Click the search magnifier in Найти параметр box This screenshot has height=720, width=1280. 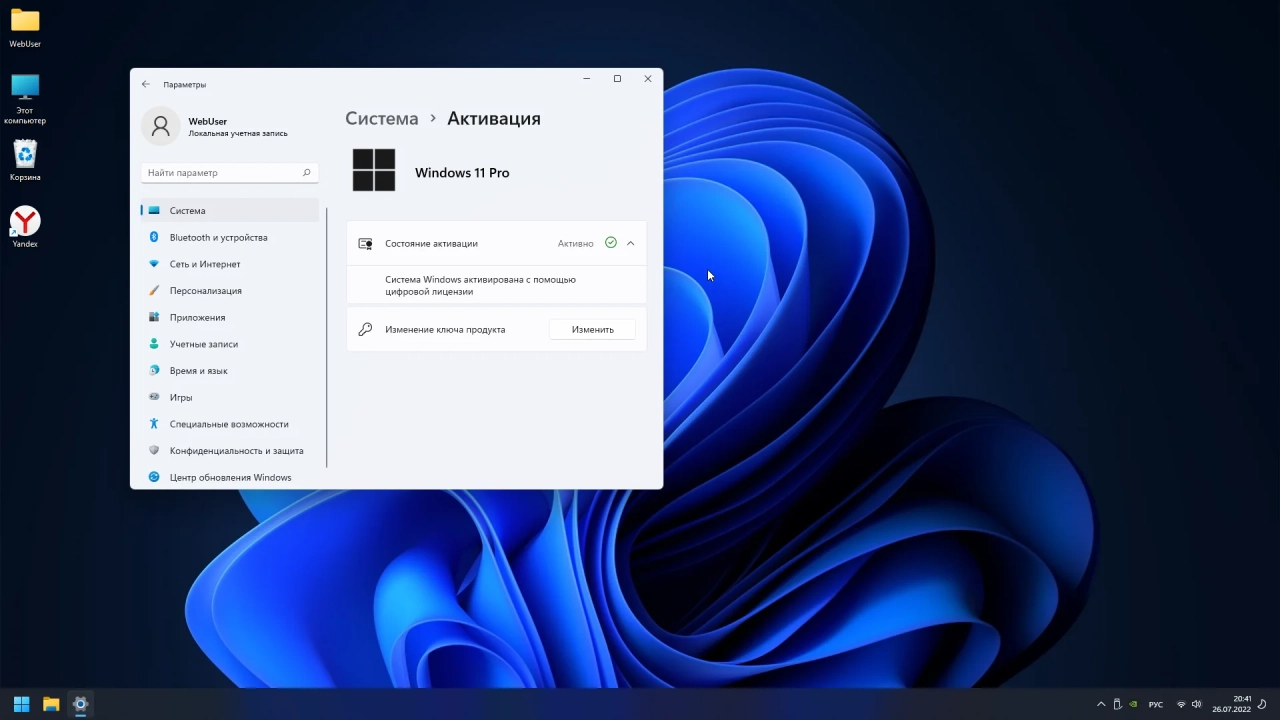point(306,172)
